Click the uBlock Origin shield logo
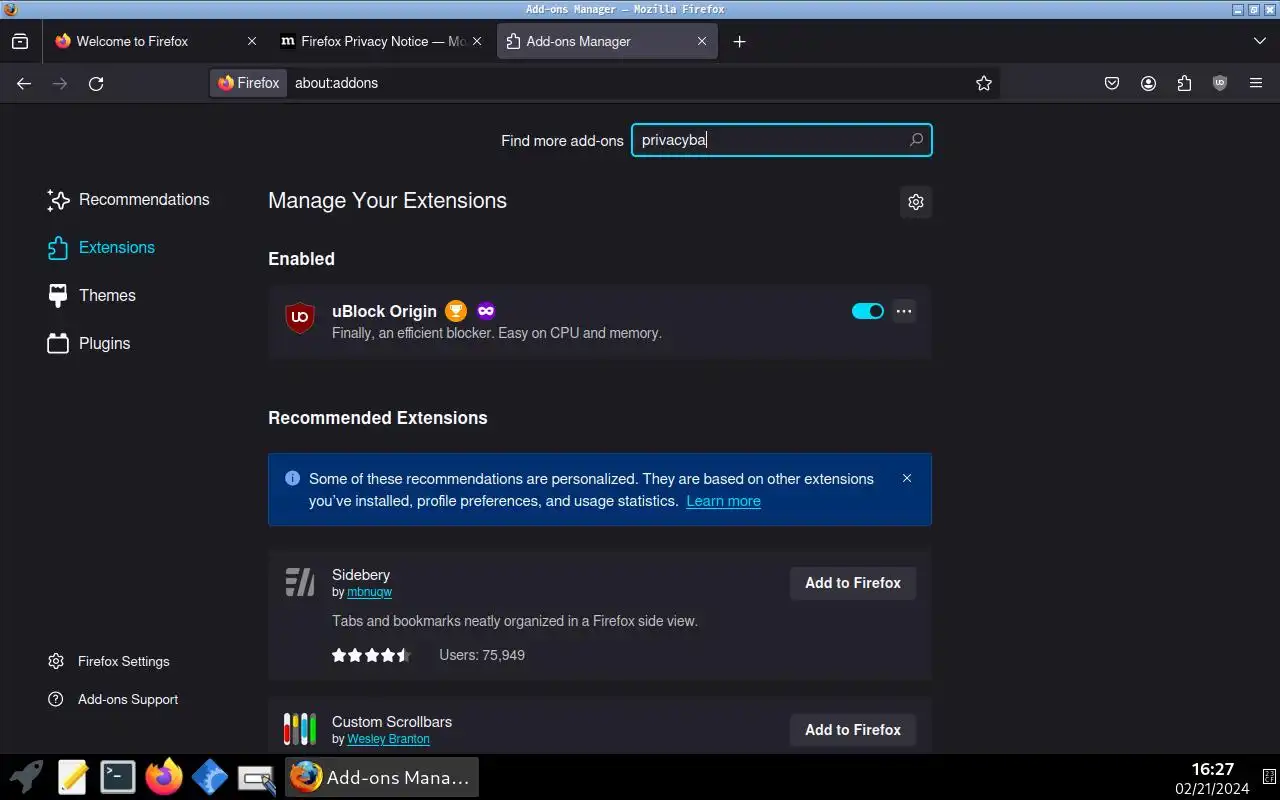 (300, 318)
